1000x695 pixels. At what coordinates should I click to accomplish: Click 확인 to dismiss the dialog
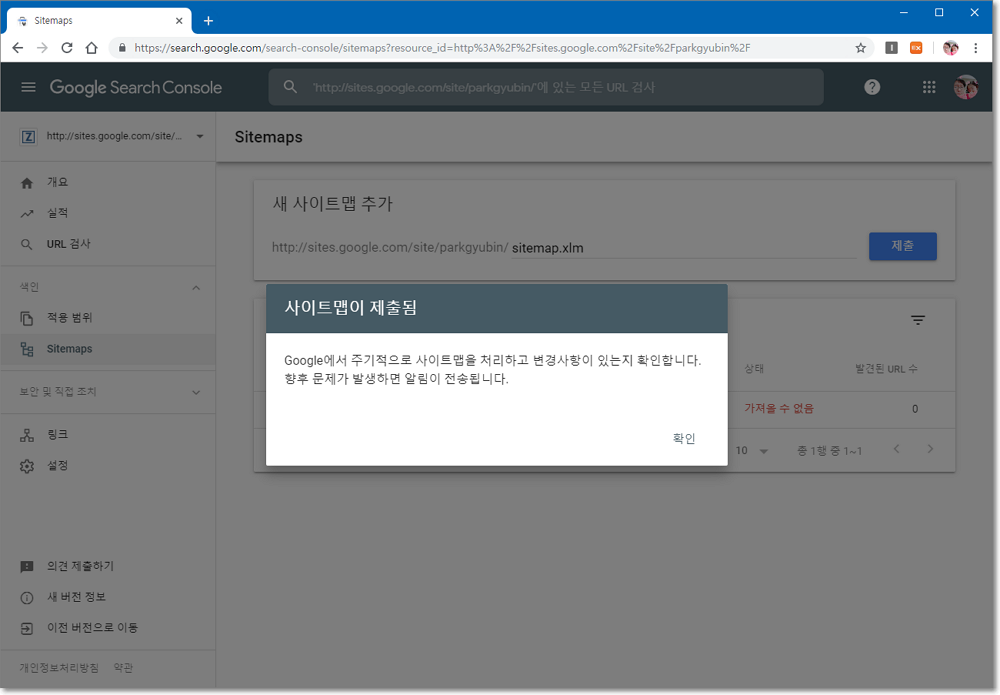tap(684, 439)
